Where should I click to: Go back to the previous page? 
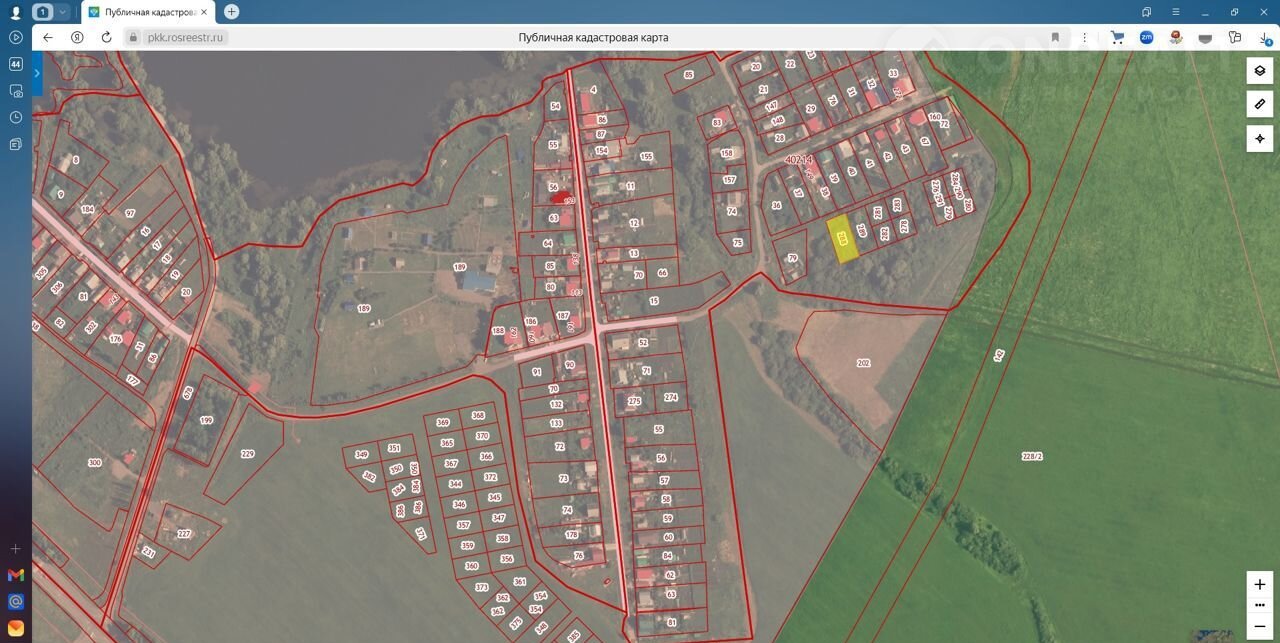point(48,37)
